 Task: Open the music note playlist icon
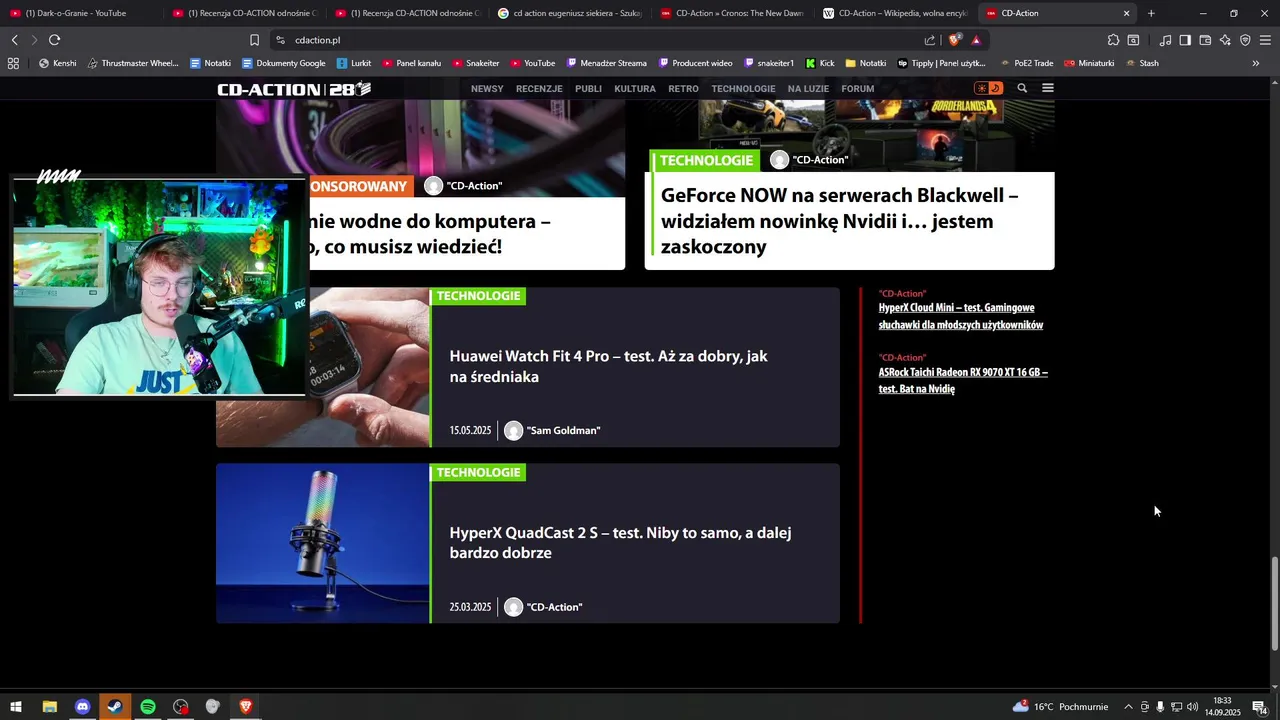[1165, 40]
